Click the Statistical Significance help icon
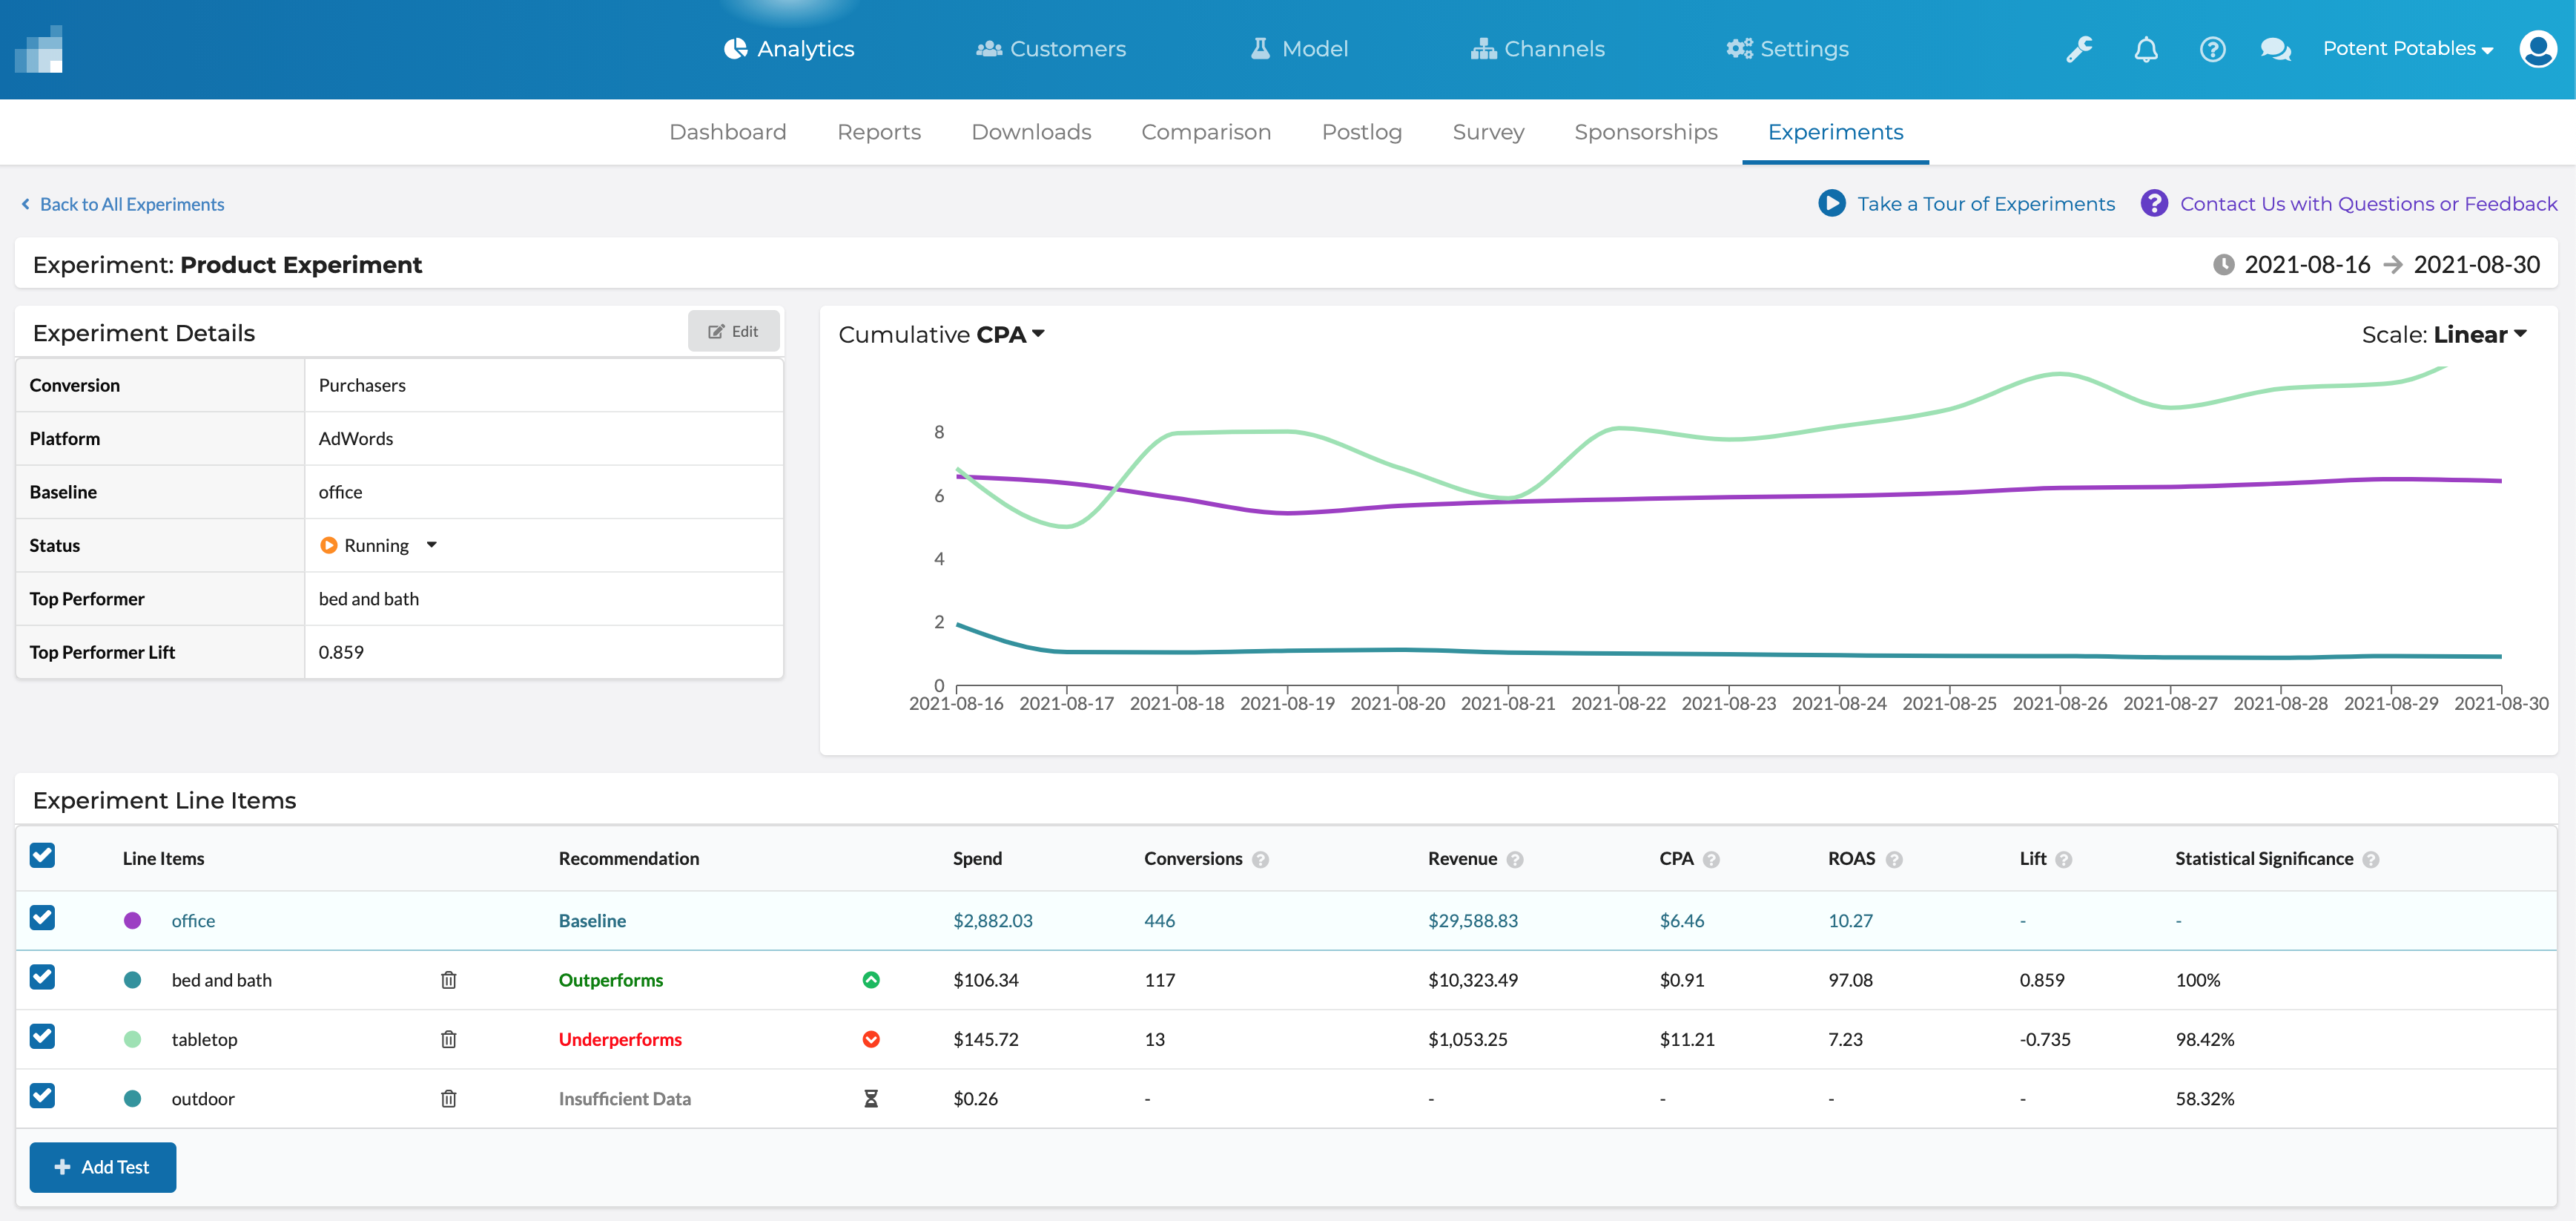This screenshot has width=2576, height=1221. (2371, 860)
